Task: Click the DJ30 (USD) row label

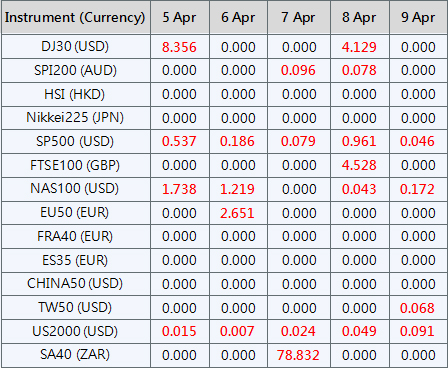Action: (75, 47)
